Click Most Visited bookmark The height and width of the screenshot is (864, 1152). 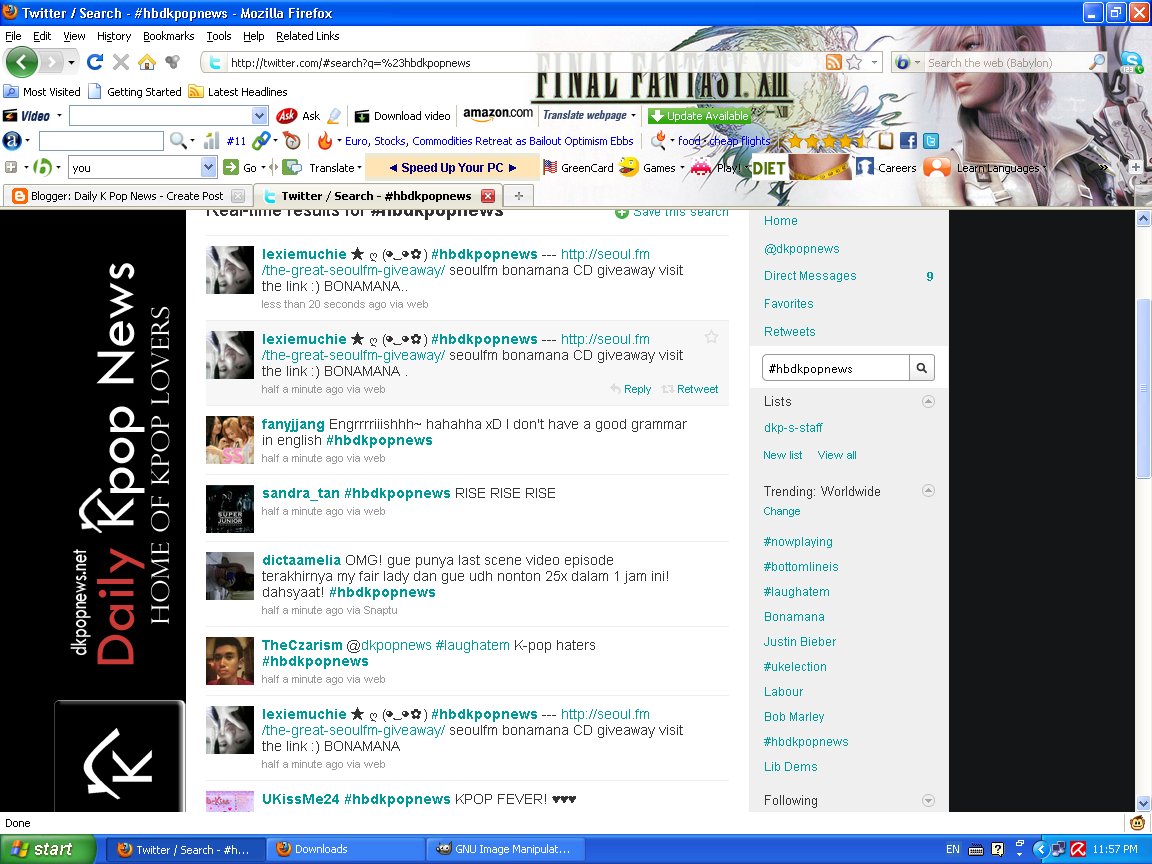point(42,92)
